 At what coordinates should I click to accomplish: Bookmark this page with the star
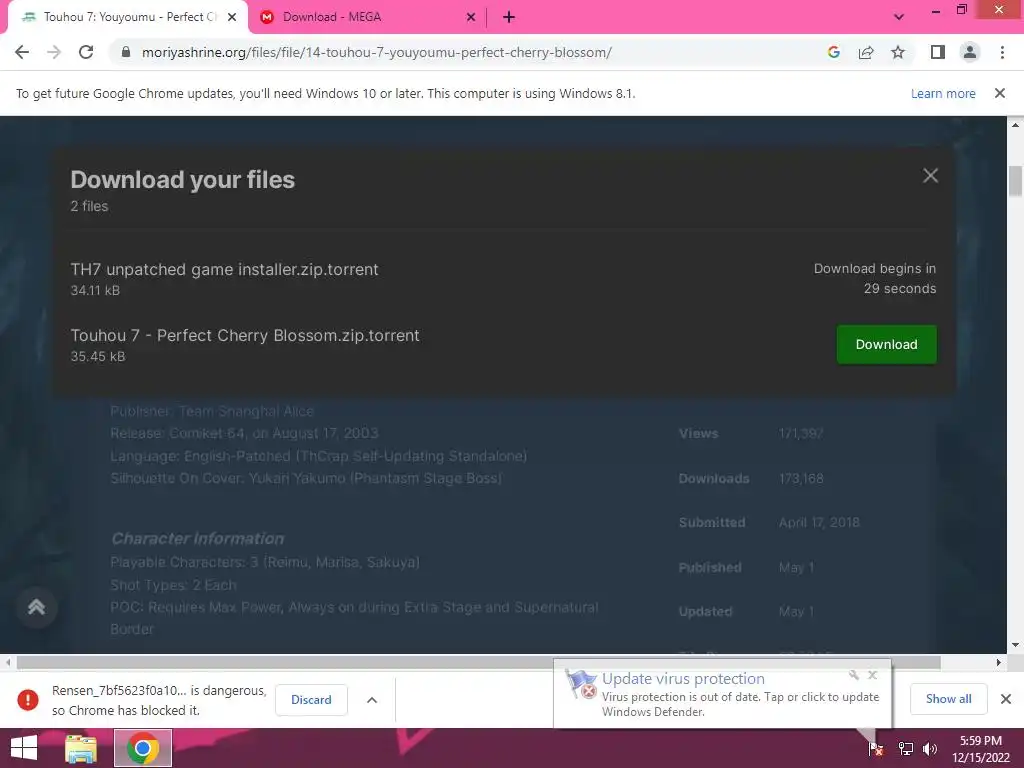[x=898, y=52]
